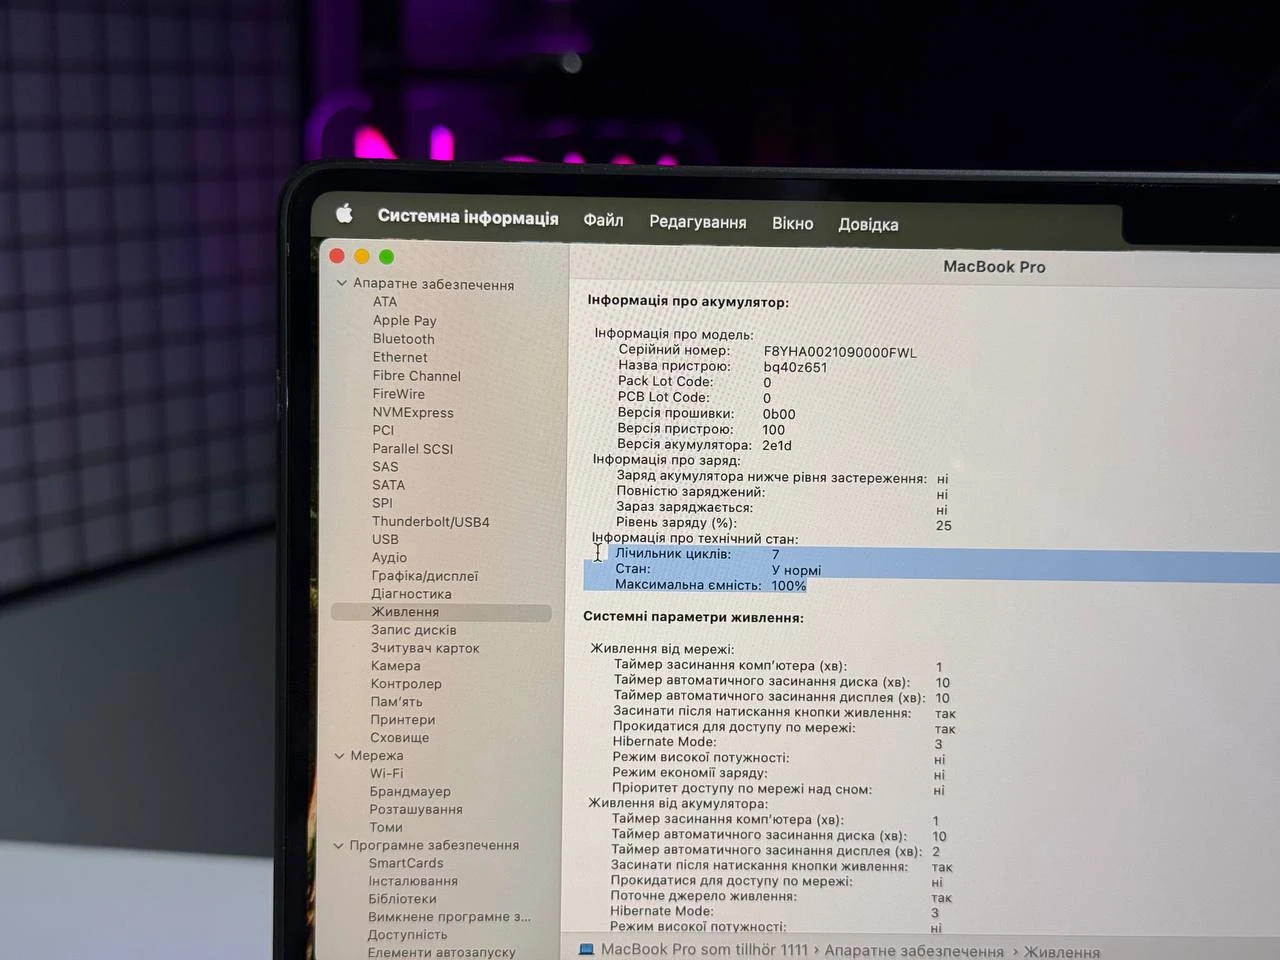Select Parallel SCSI in the sidebar
Image resolution: width=1280 pixels, height=960 pixels.
tap(413, 449)
